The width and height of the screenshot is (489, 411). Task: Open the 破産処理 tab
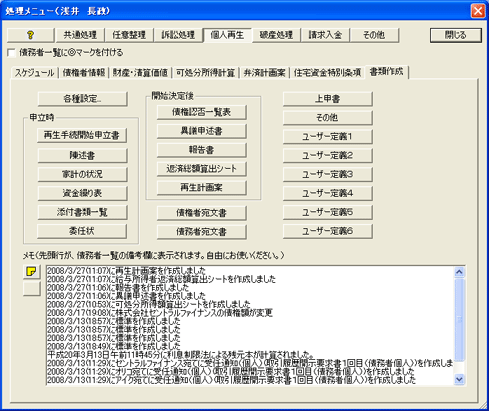pos(276,35)
